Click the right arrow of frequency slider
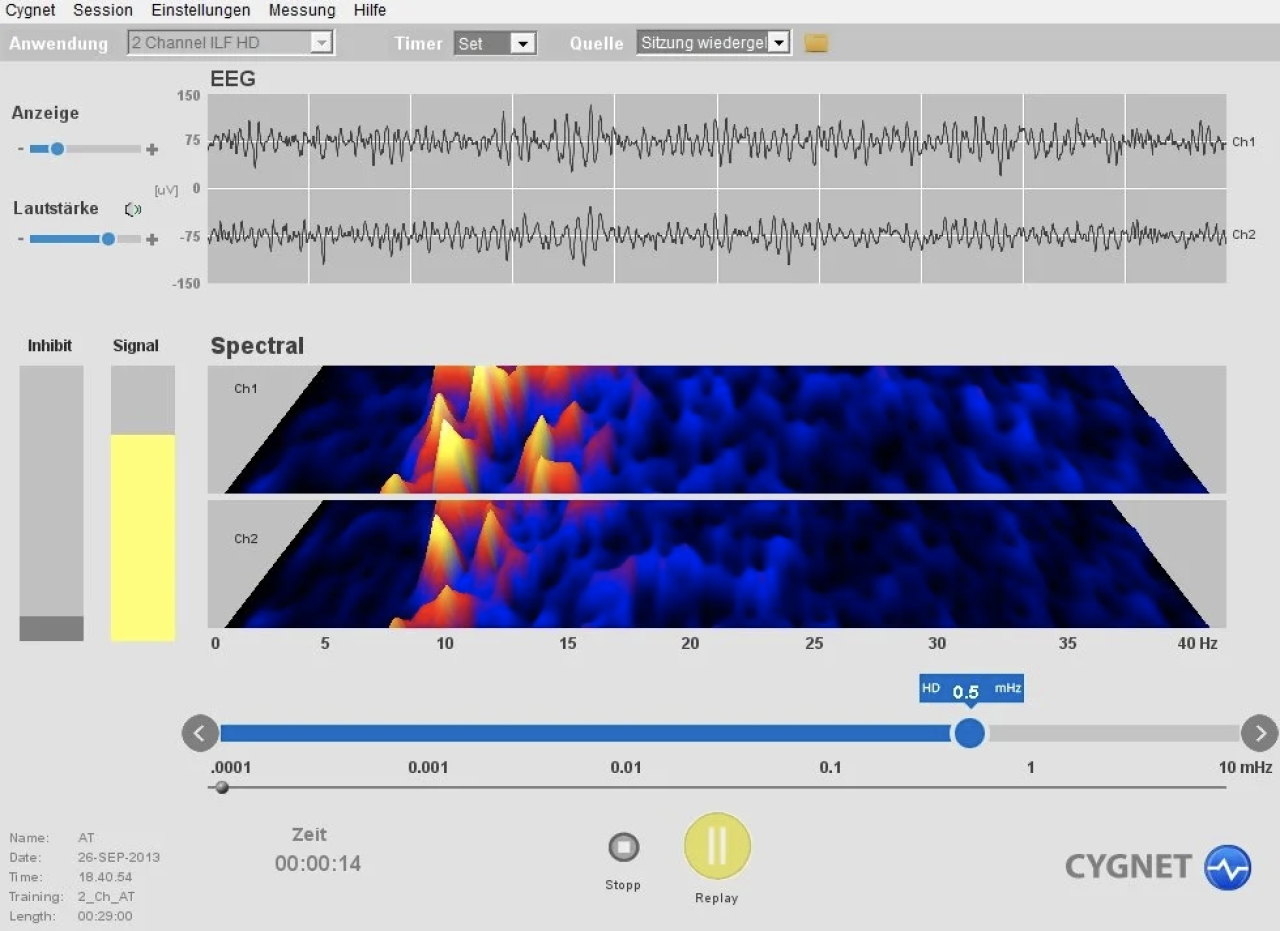This screenshot has height=931, width=1280. (1259, 734)
